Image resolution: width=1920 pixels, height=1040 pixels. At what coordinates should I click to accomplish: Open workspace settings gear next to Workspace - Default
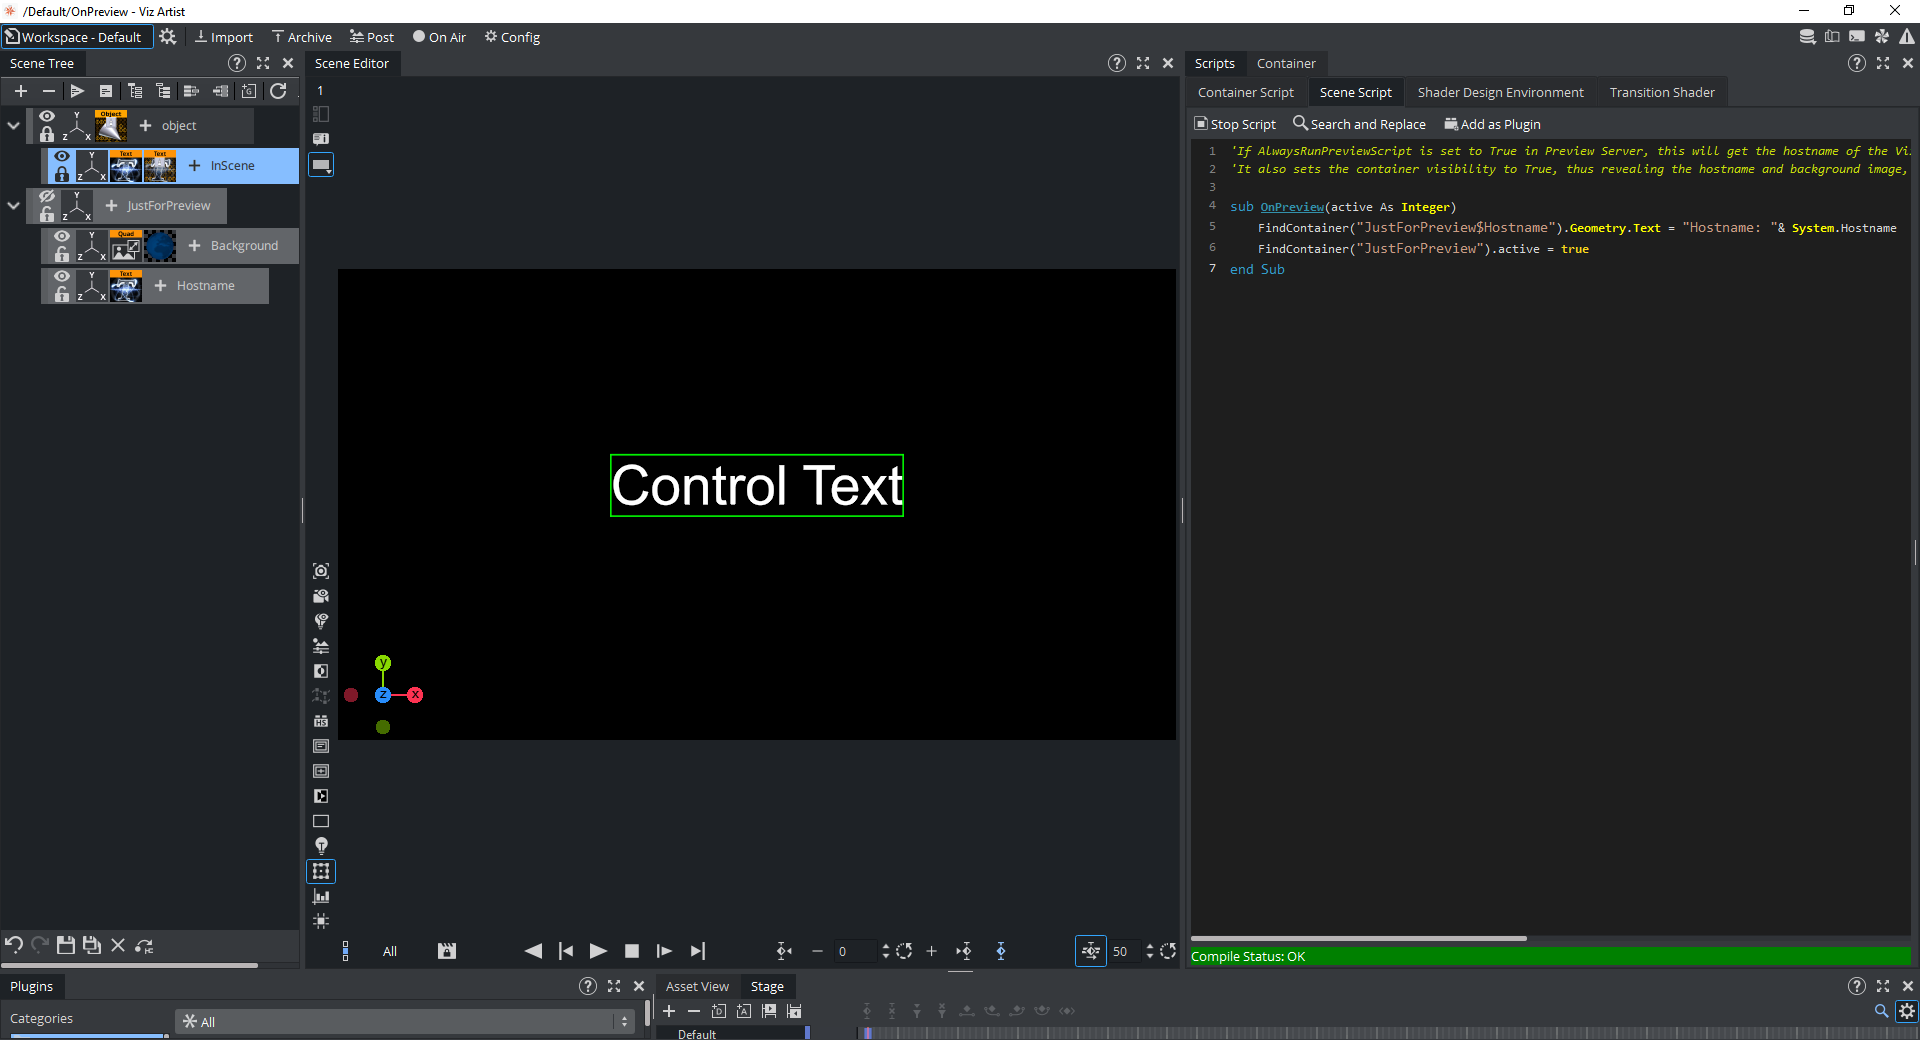click(x=168, y=37)
